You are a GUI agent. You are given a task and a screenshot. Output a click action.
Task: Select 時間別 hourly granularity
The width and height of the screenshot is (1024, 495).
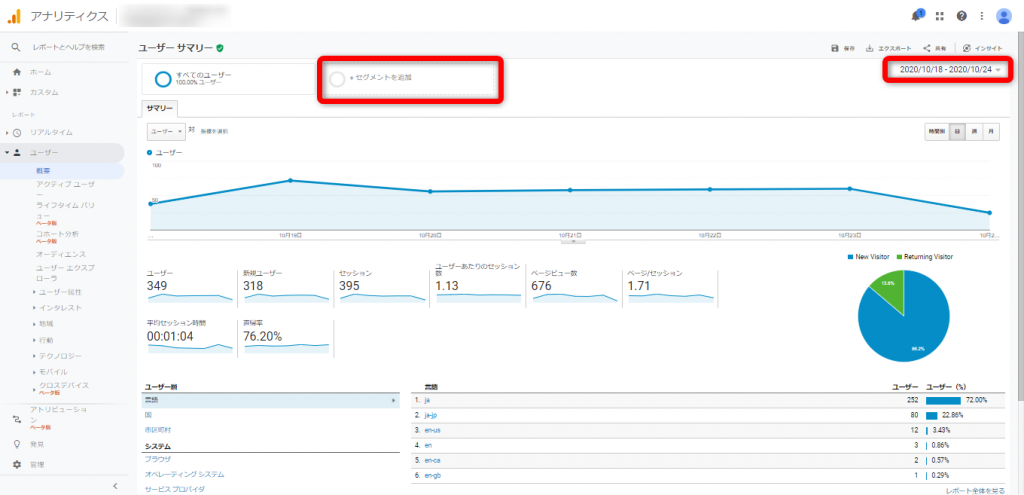pos(937,131)
